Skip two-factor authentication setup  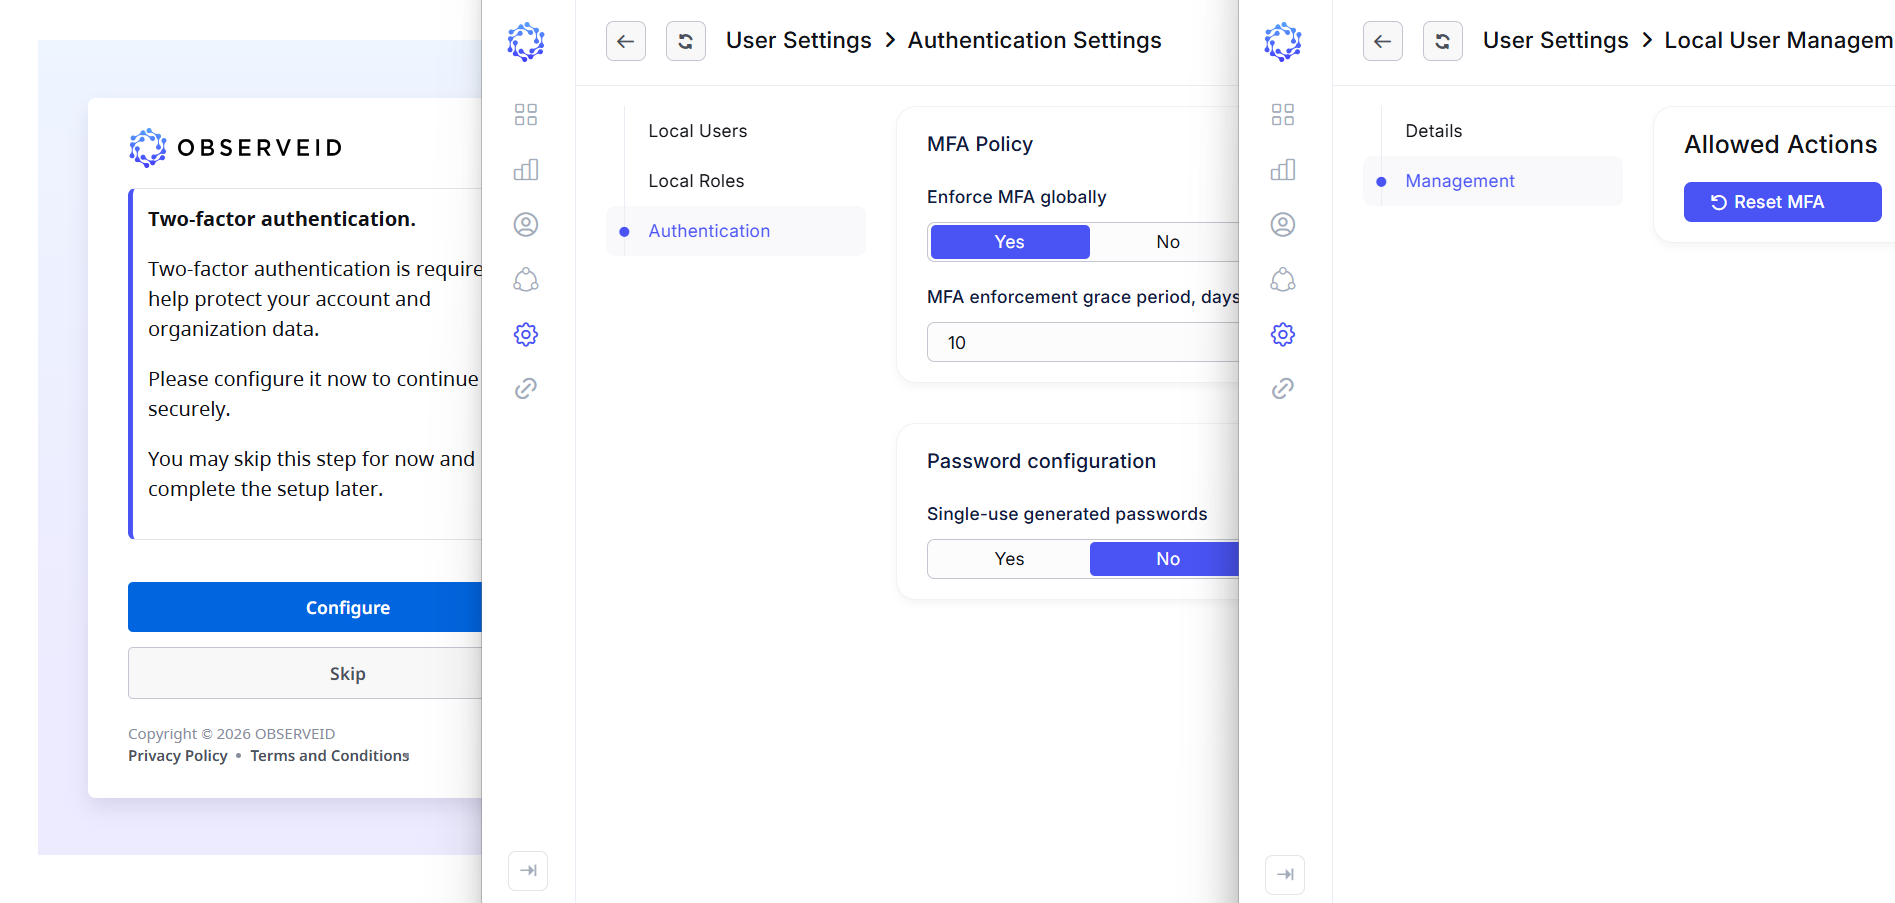point(305,673)
